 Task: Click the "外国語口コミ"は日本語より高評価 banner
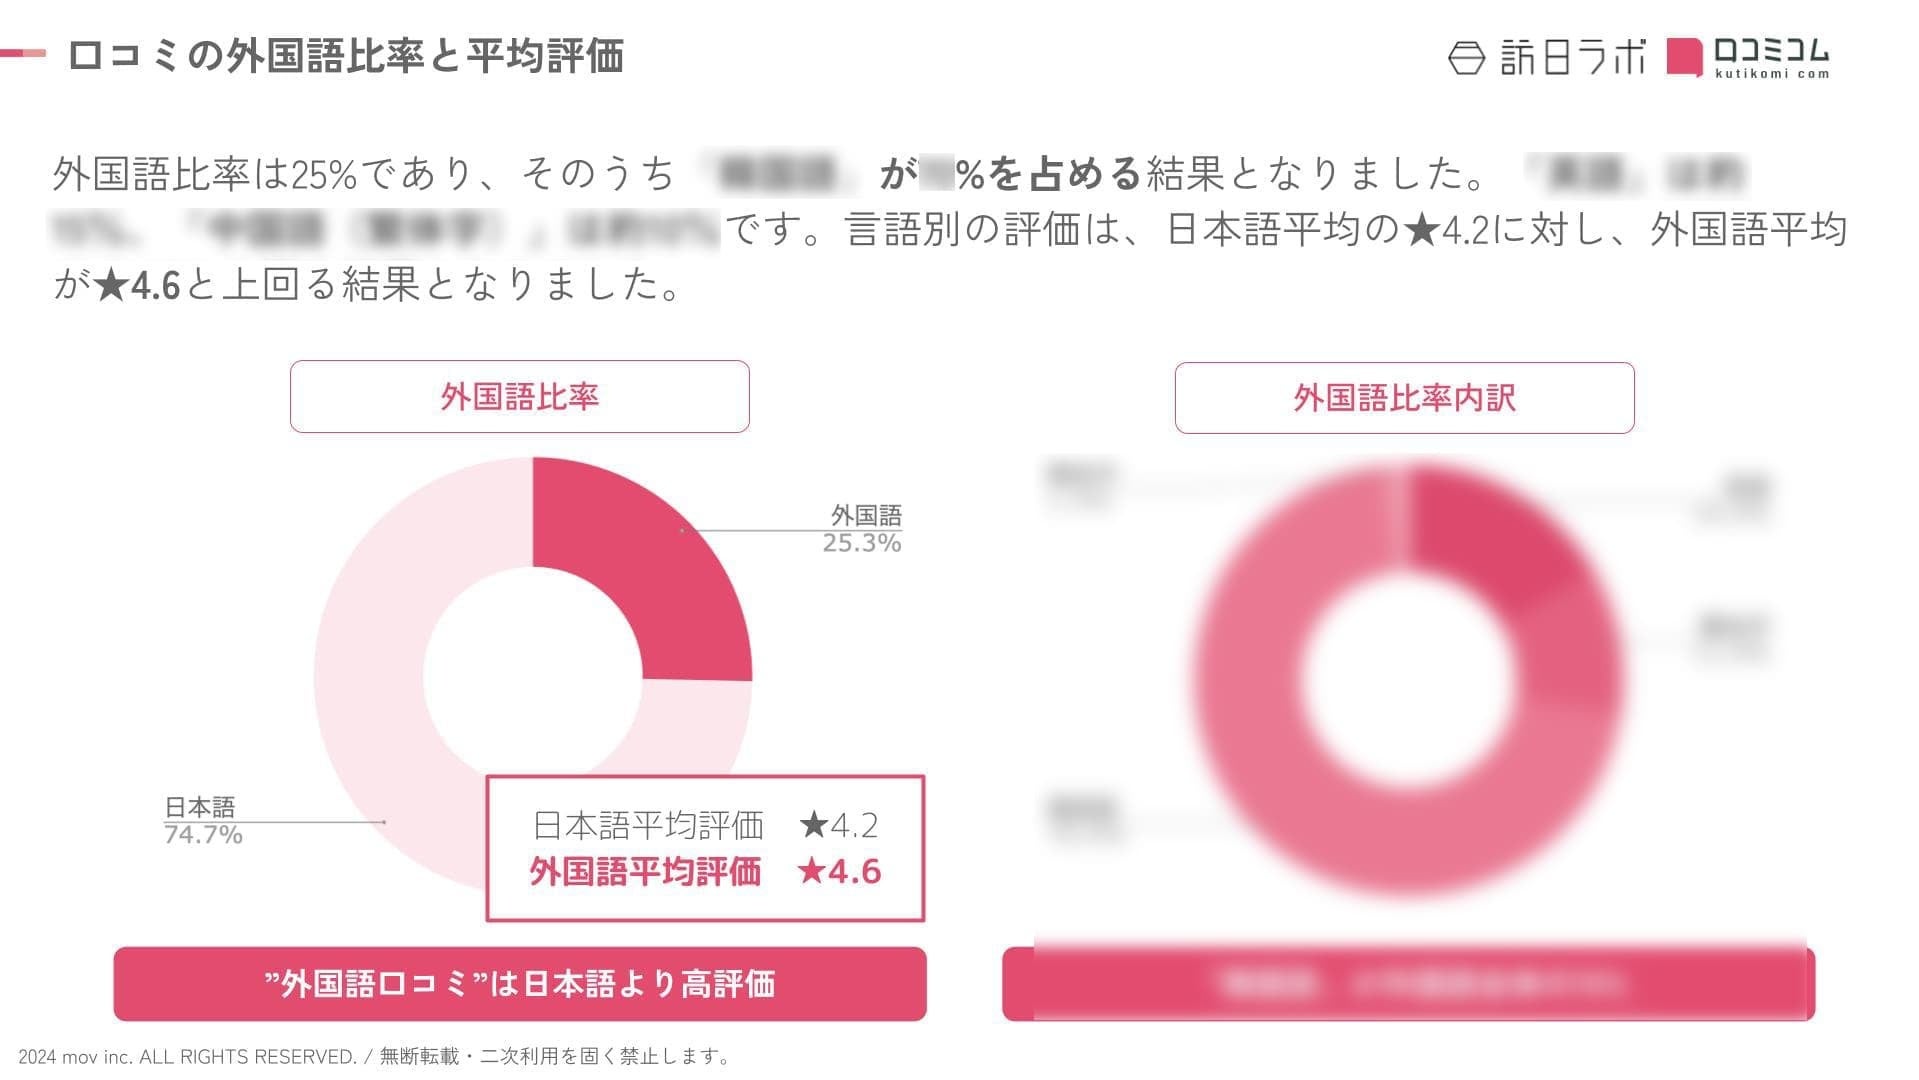tap(519, 984)
